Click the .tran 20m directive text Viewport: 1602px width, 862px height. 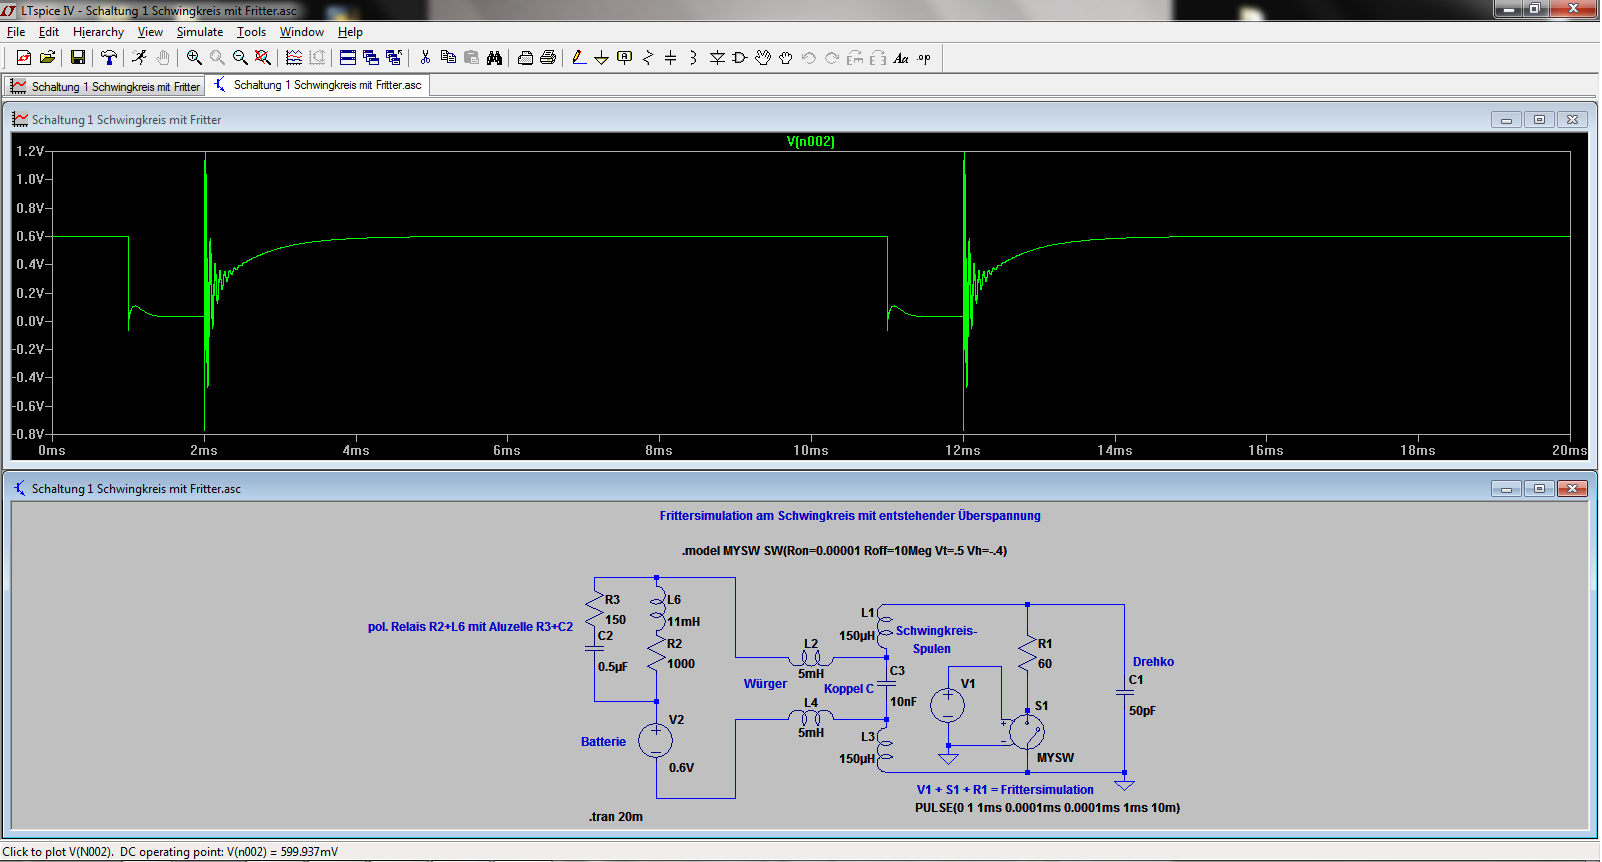[616, 817]
